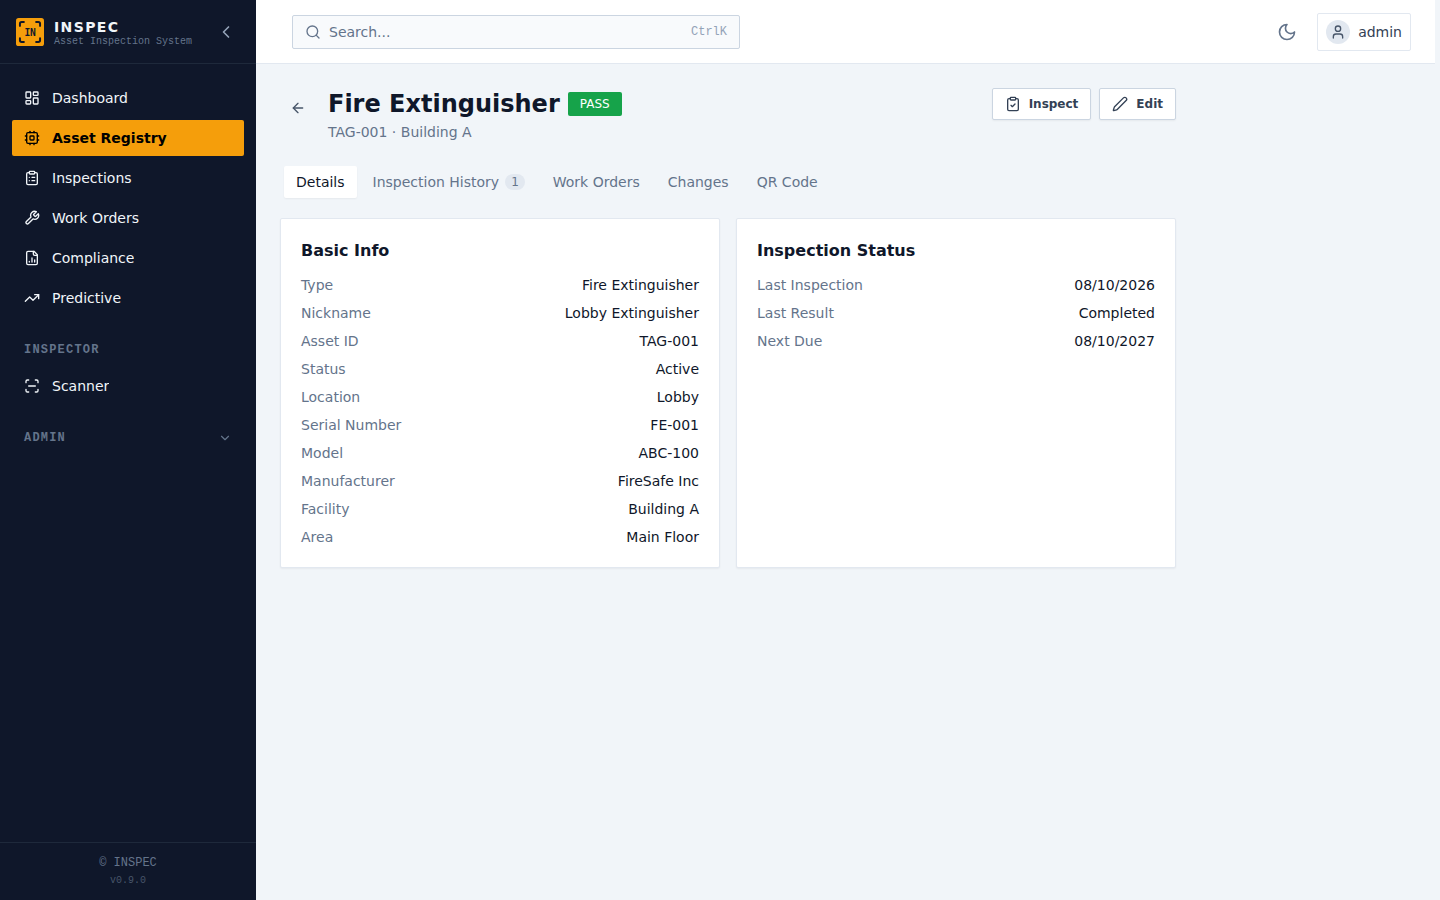Click the Asset ID value TAG-001

pos(669,341)
